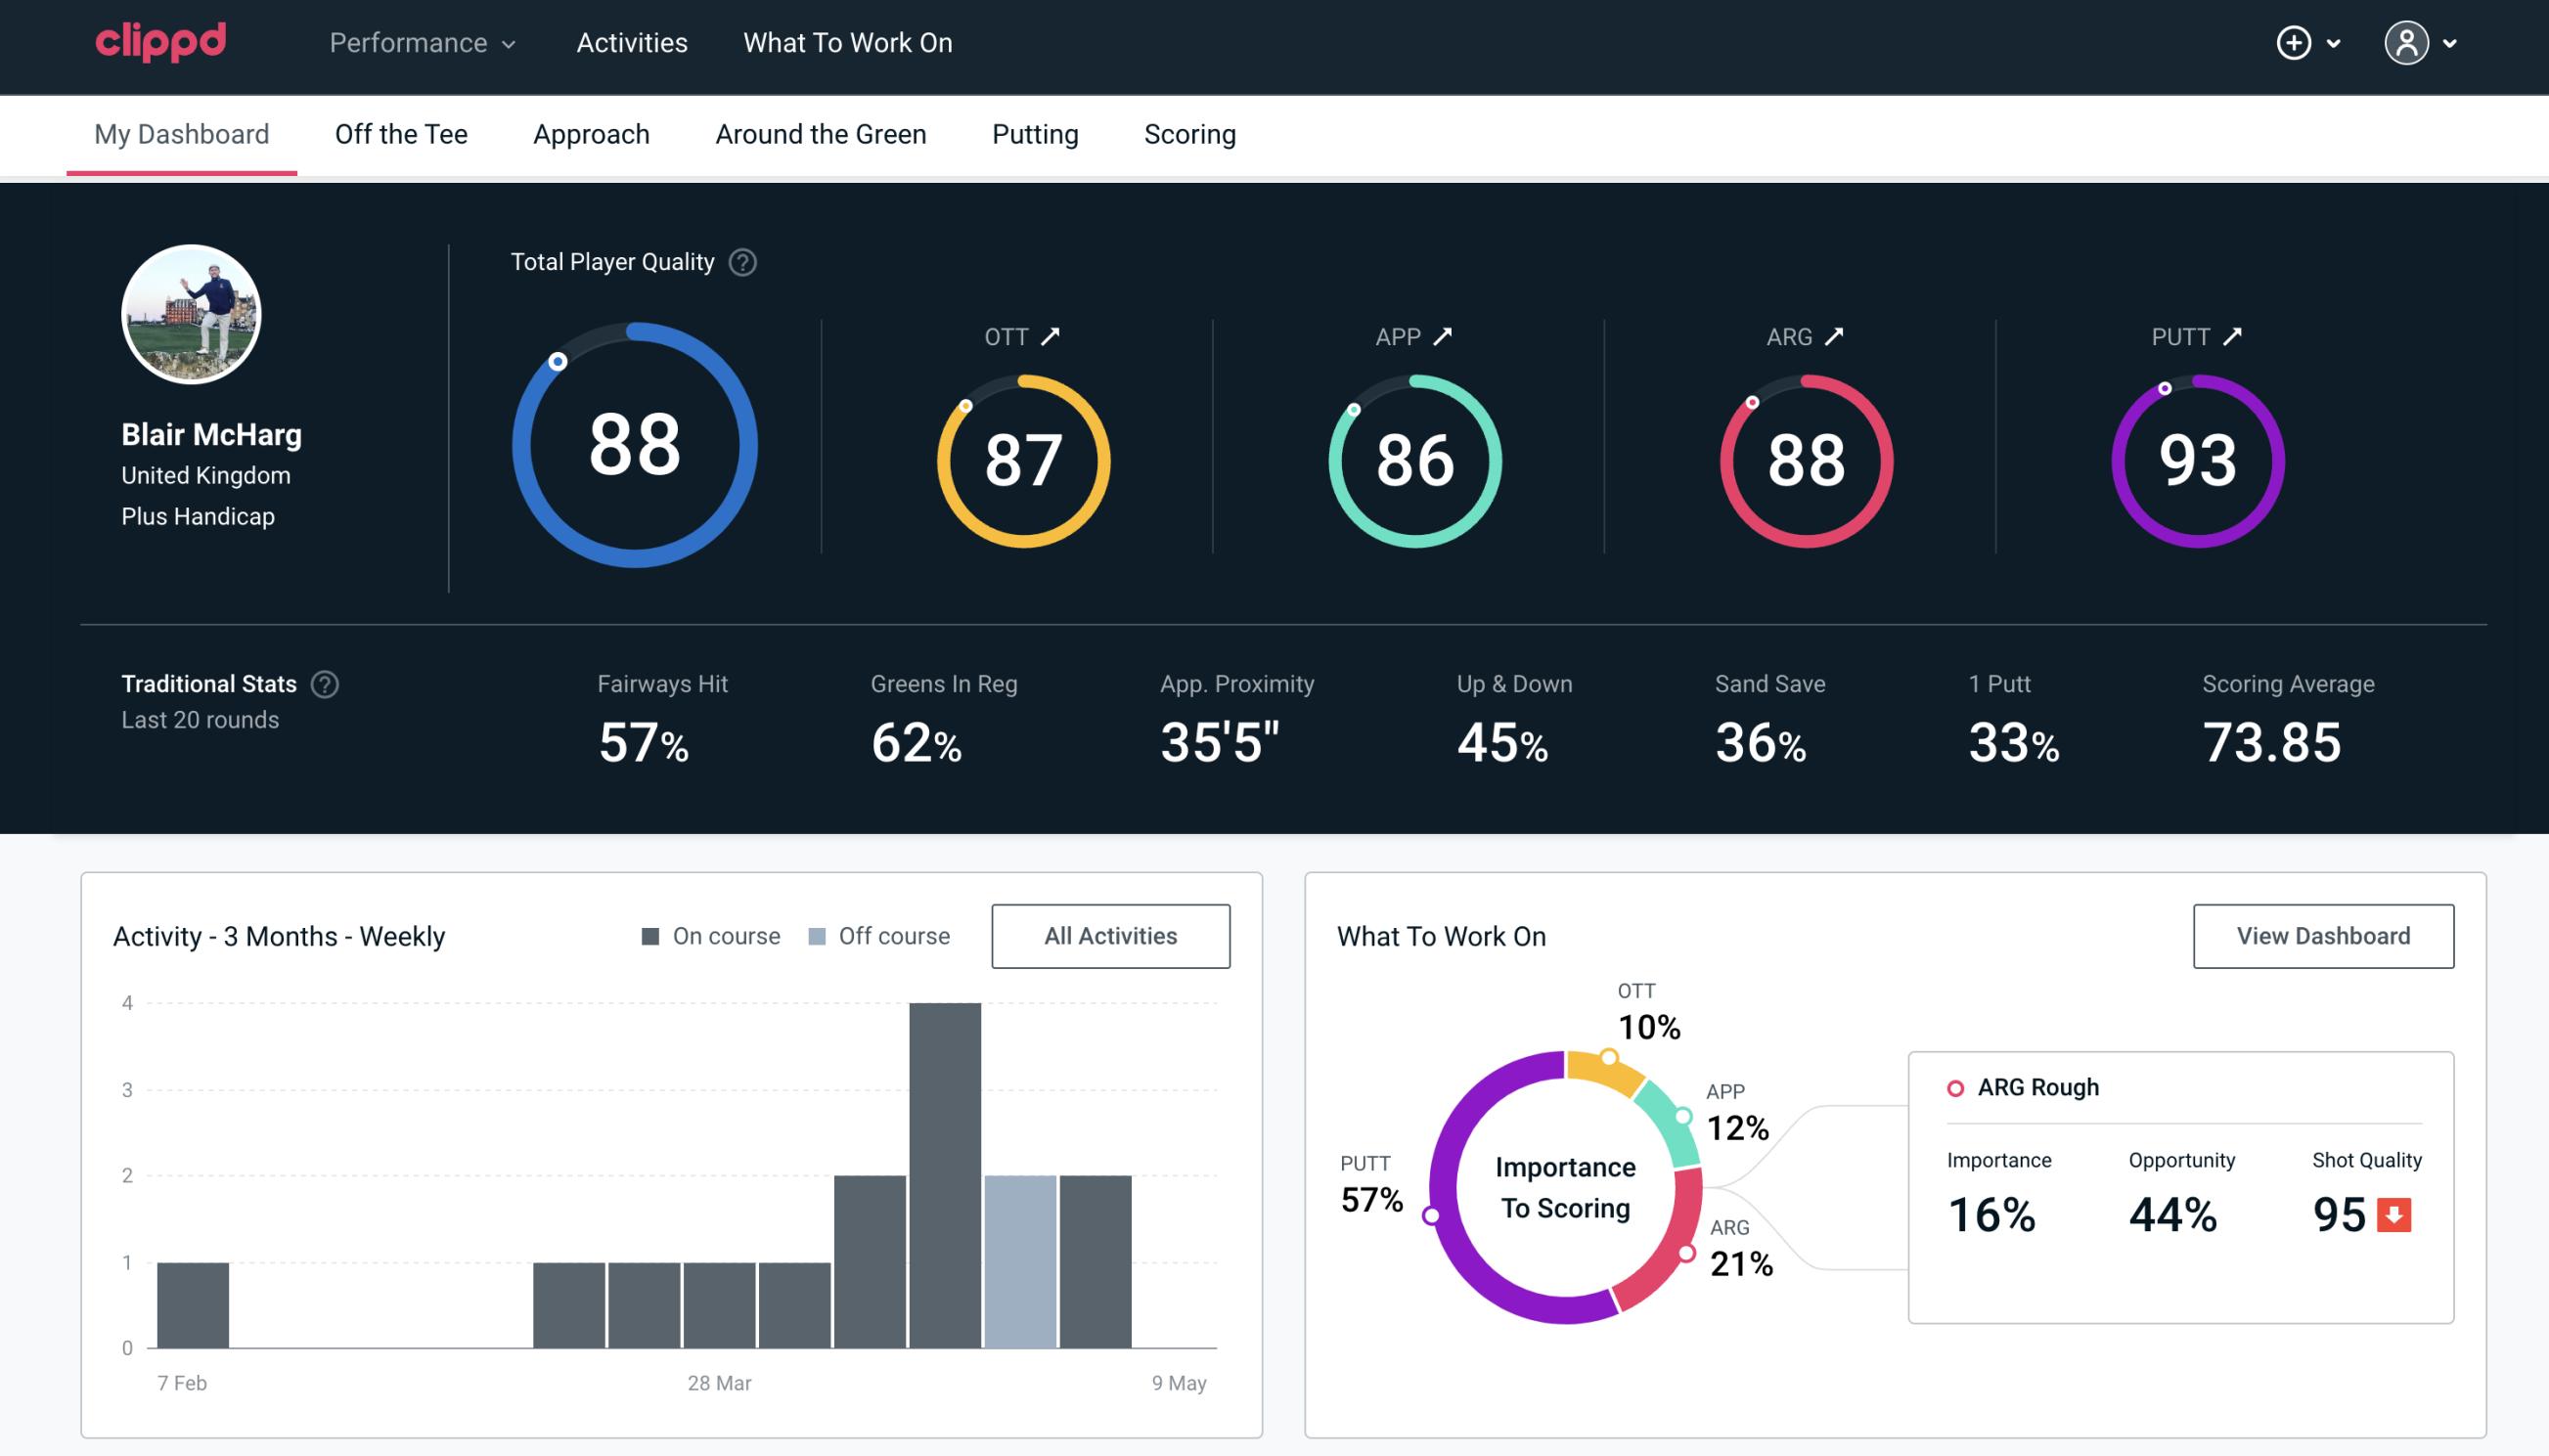Click the user profile account icon
This screenshot has height=1456, width=2549.
pyautogui.click(x=2407, y=42)
